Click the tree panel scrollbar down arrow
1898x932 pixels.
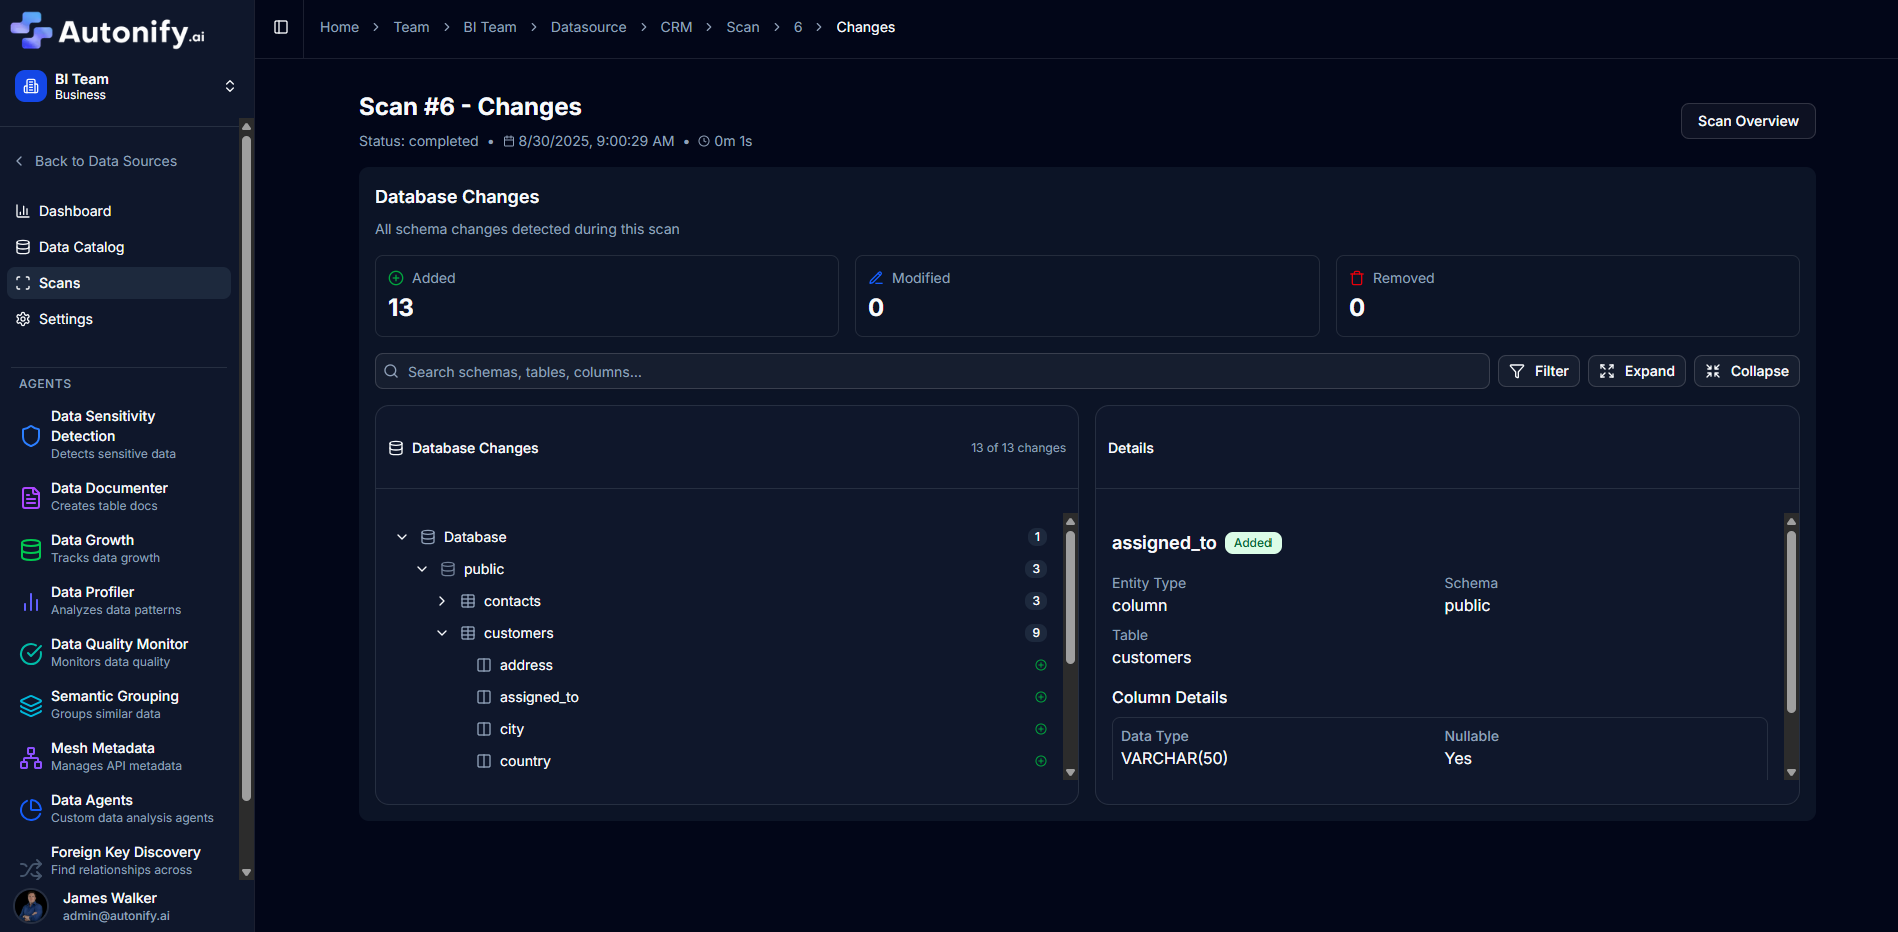click(1070, 772)
